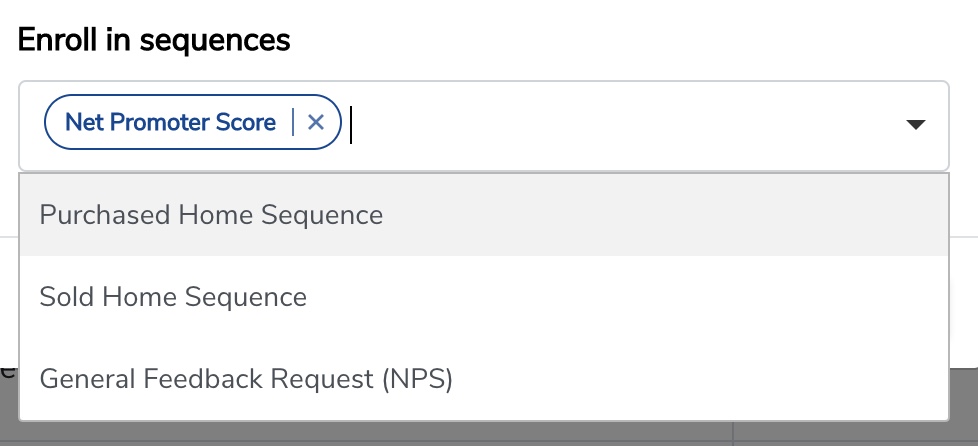The width and height of the screenshot is (978, 446).
Task: Click the Enroll in sequences heading
Action: (154, 40)
